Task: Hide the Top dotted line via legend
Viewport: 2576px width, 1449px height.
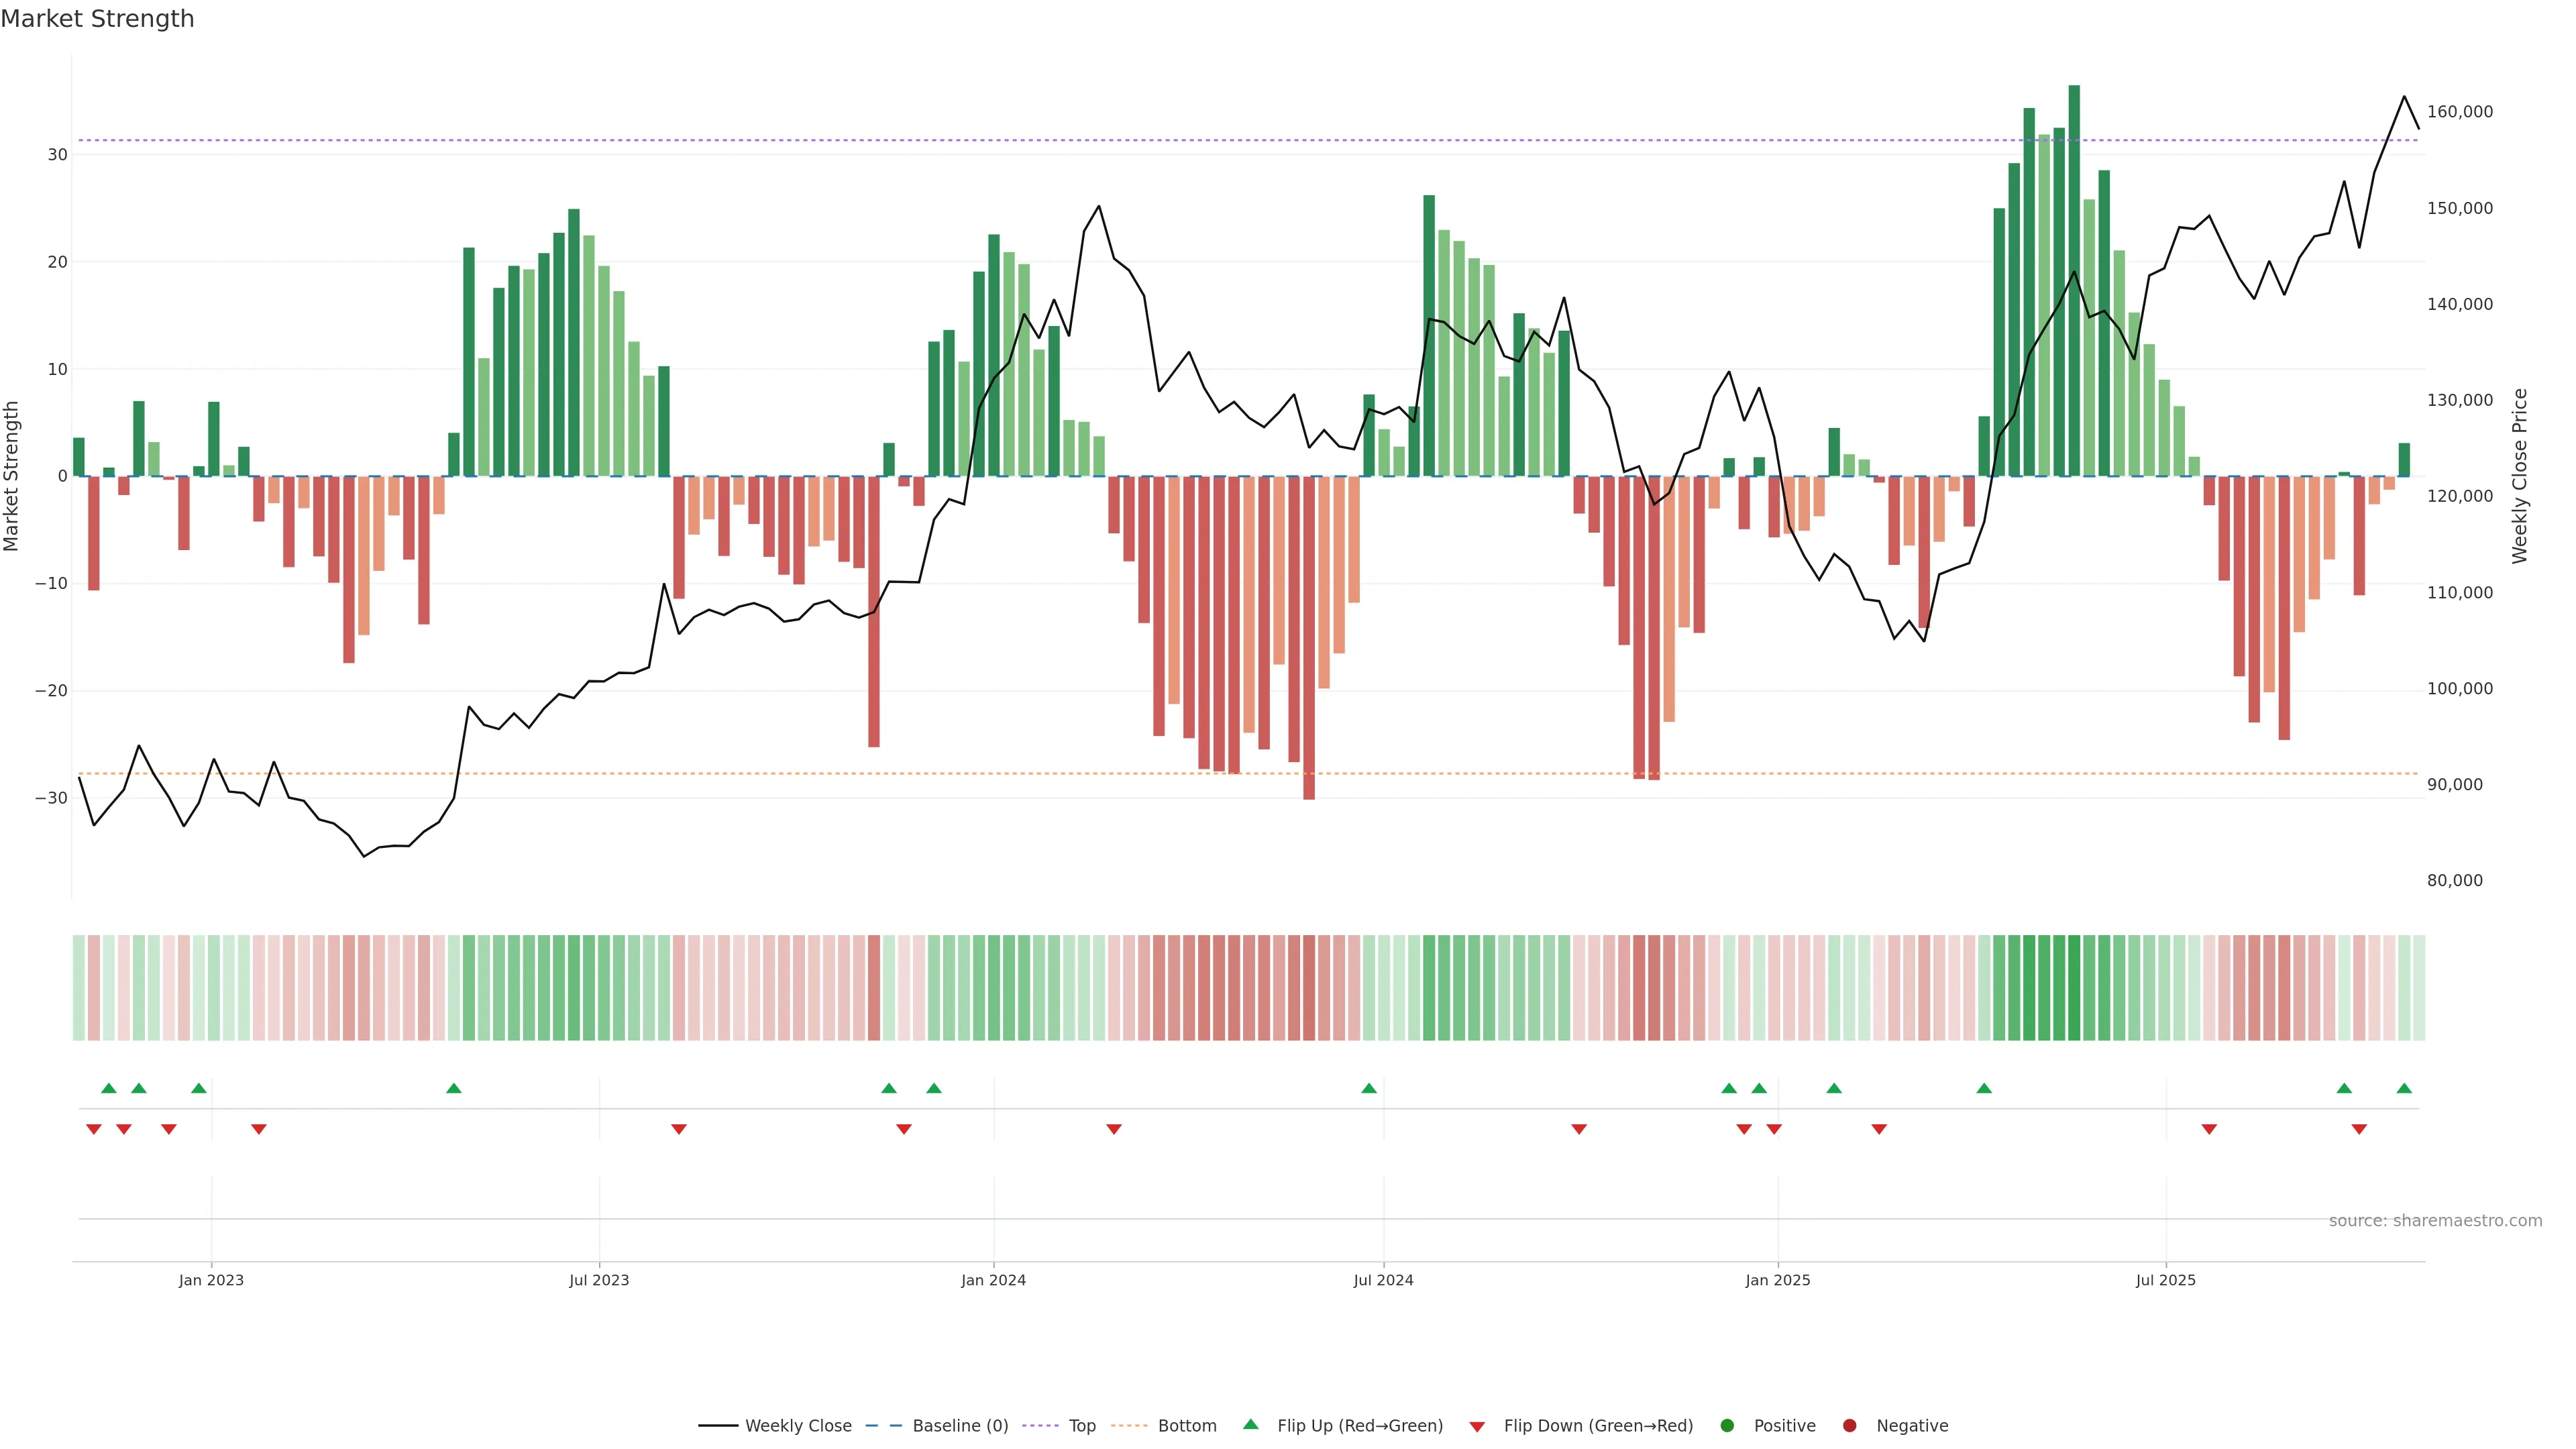Action: (x=1081, y=1426)
